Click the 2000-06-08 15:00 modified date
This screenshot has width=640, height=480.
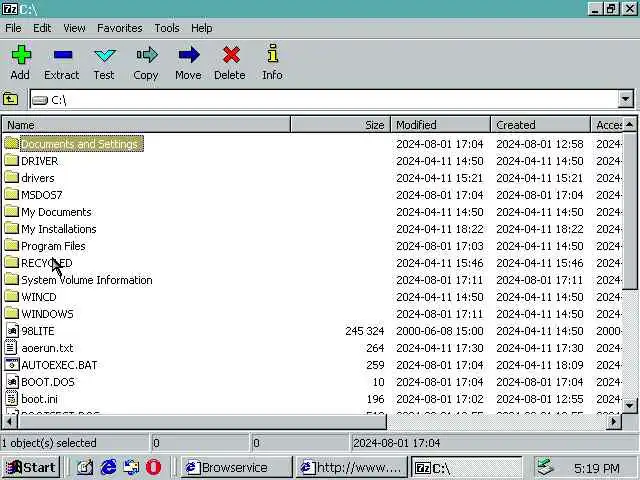click(440, 331)
